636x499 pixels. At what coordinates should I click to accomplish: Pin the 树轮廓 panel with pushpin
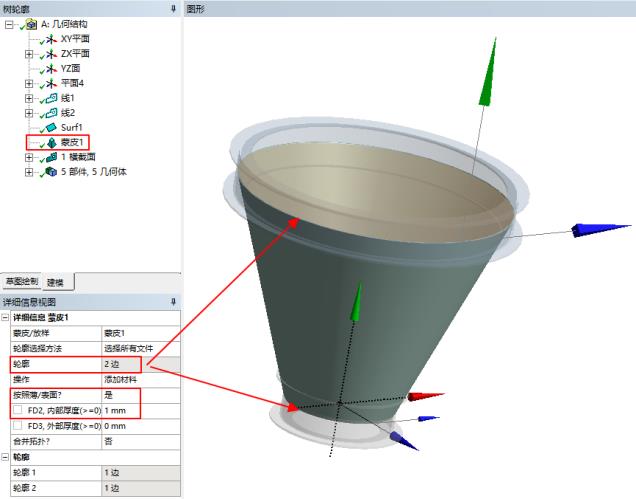(x=173, y=8)
